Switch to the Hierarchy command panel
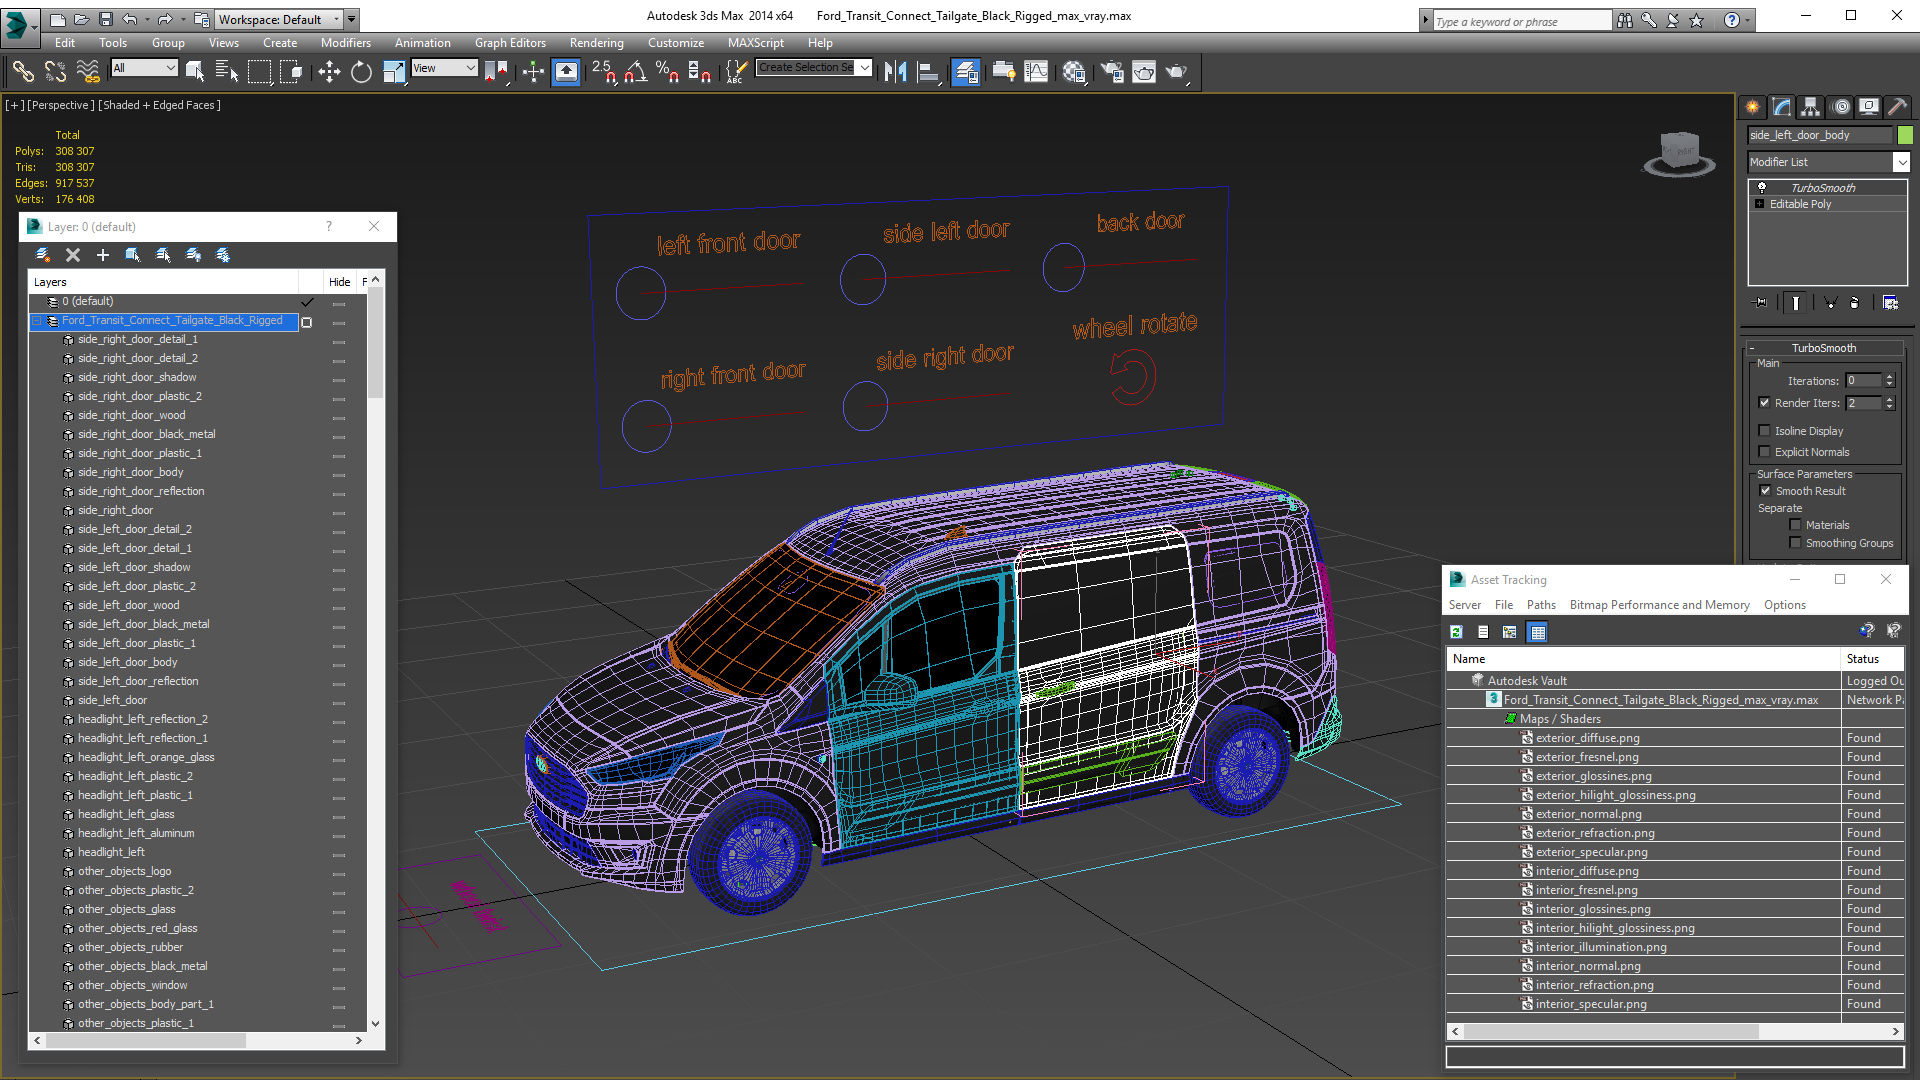Image resolution: width=1920 pixels, height=1080 pixels. [x=1811, y=107]
